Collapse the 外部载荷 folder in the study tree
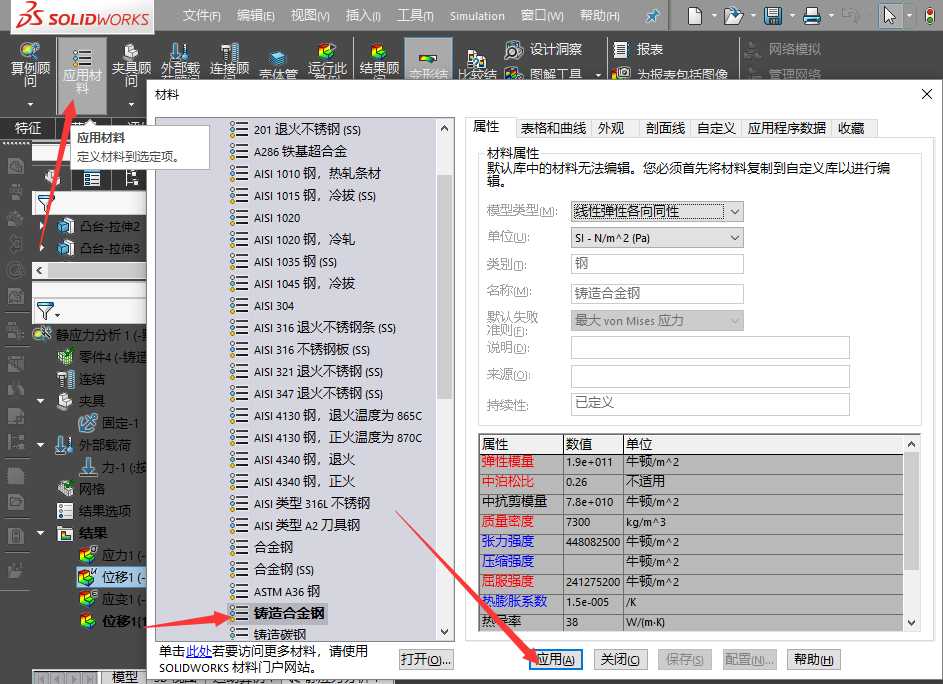943x684 pixels. 41,445
